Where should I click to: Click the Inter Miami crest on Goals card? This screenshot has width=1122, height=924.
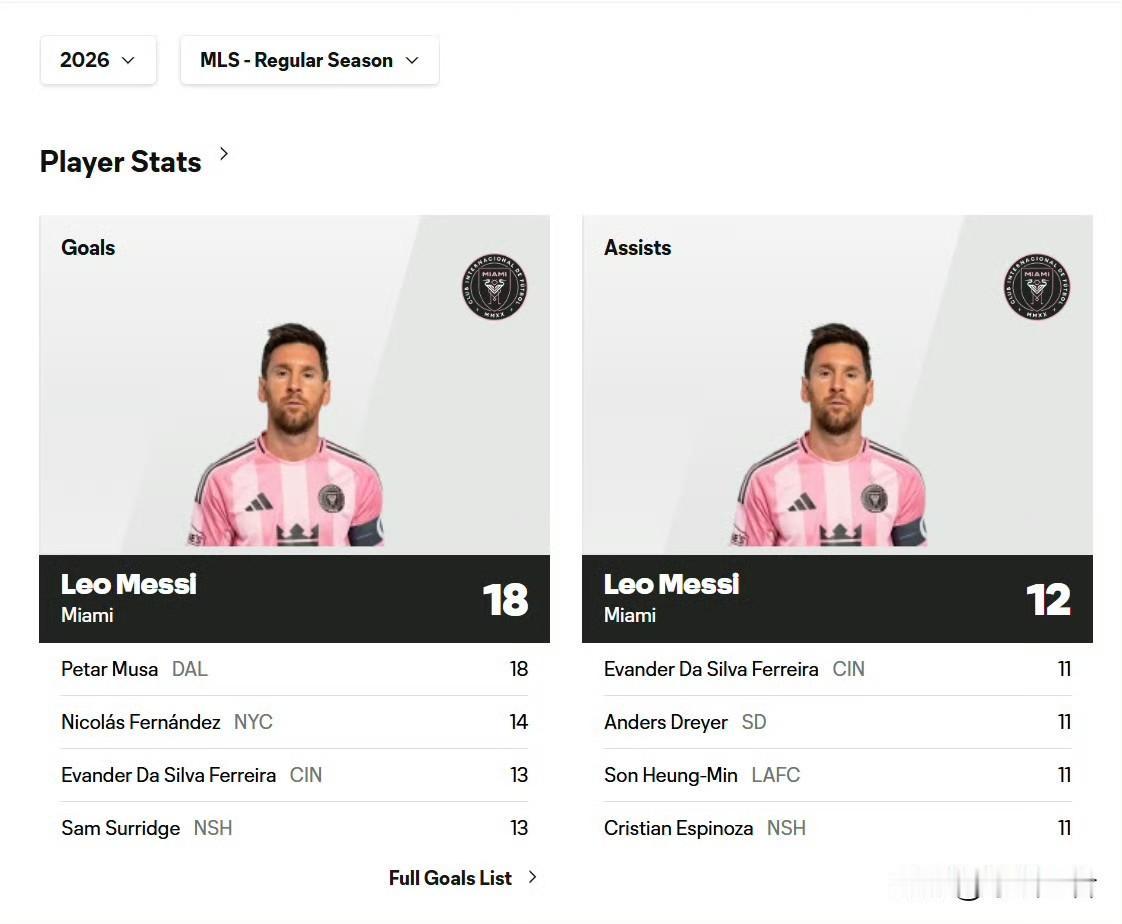[494, 286]
